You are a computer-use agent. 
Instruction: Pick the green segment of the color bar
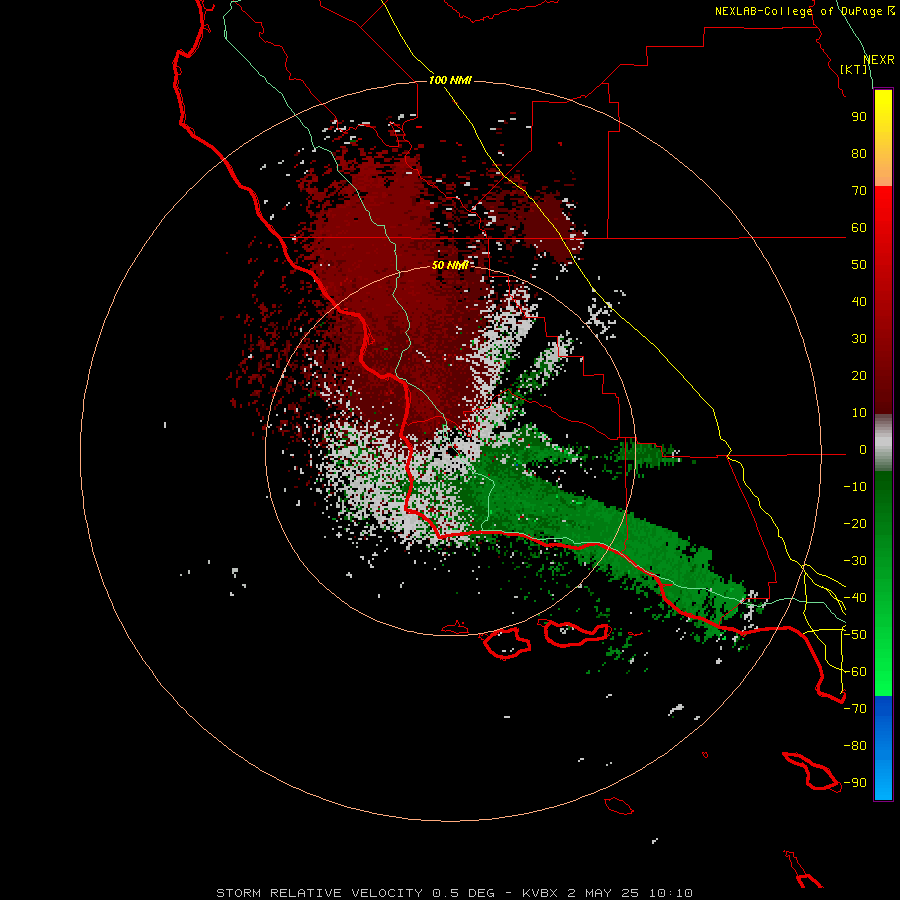point(883,583)
